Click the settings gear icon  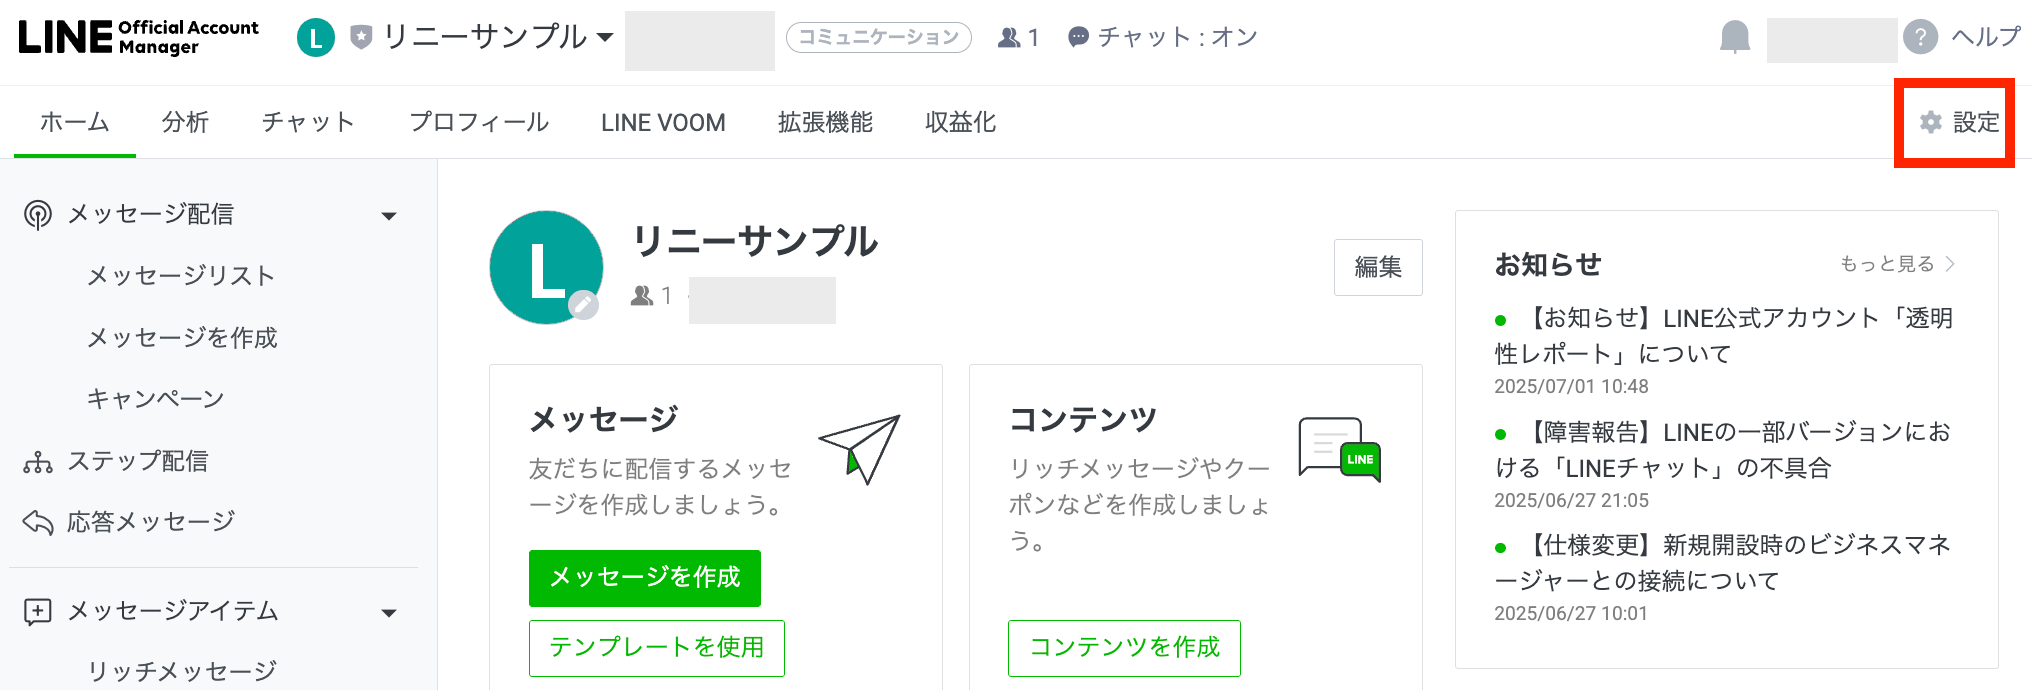(1931, 122)
